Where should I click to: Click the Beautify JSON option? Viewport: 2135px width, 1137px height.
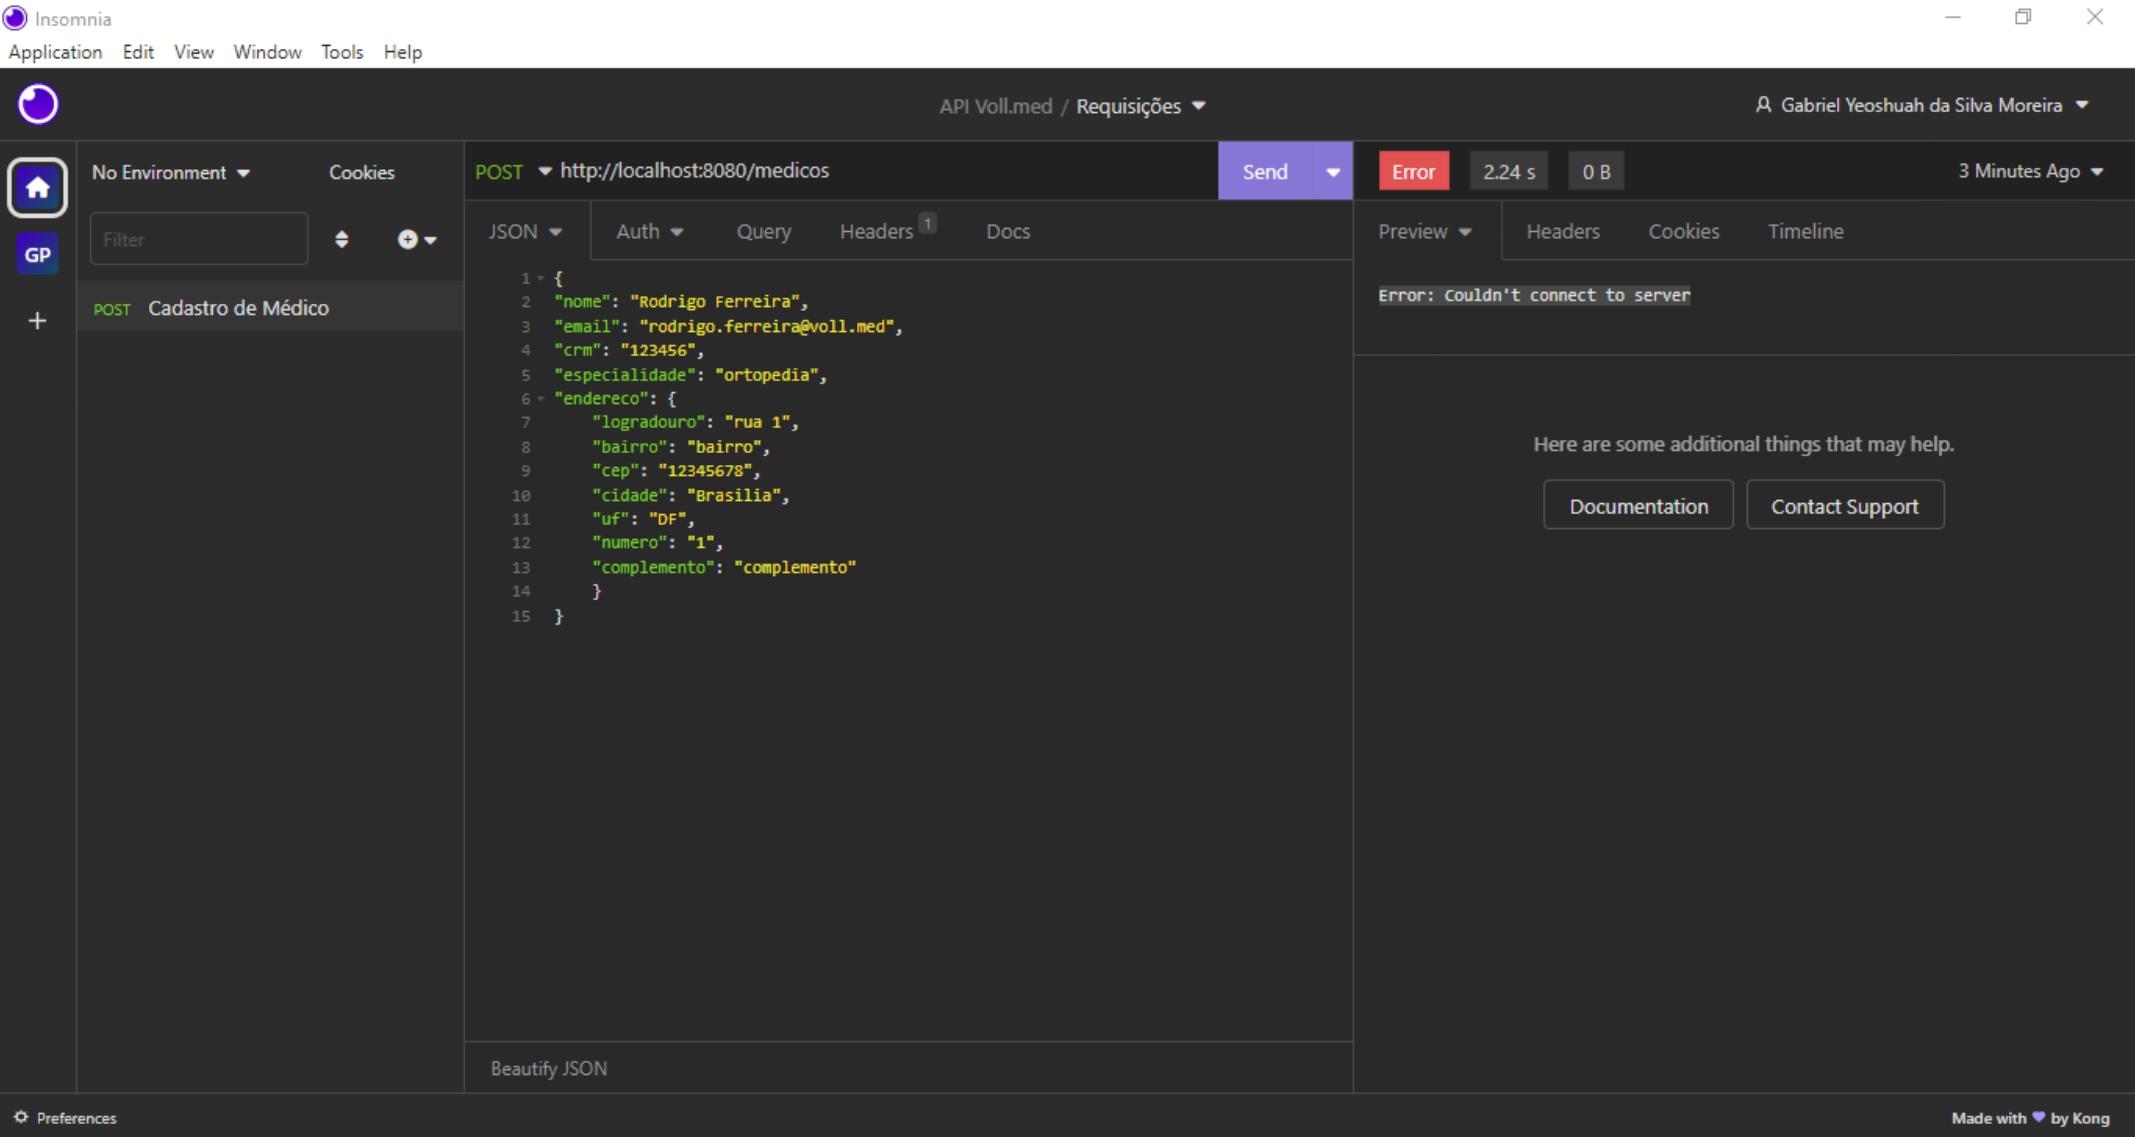coord(548,1068)
